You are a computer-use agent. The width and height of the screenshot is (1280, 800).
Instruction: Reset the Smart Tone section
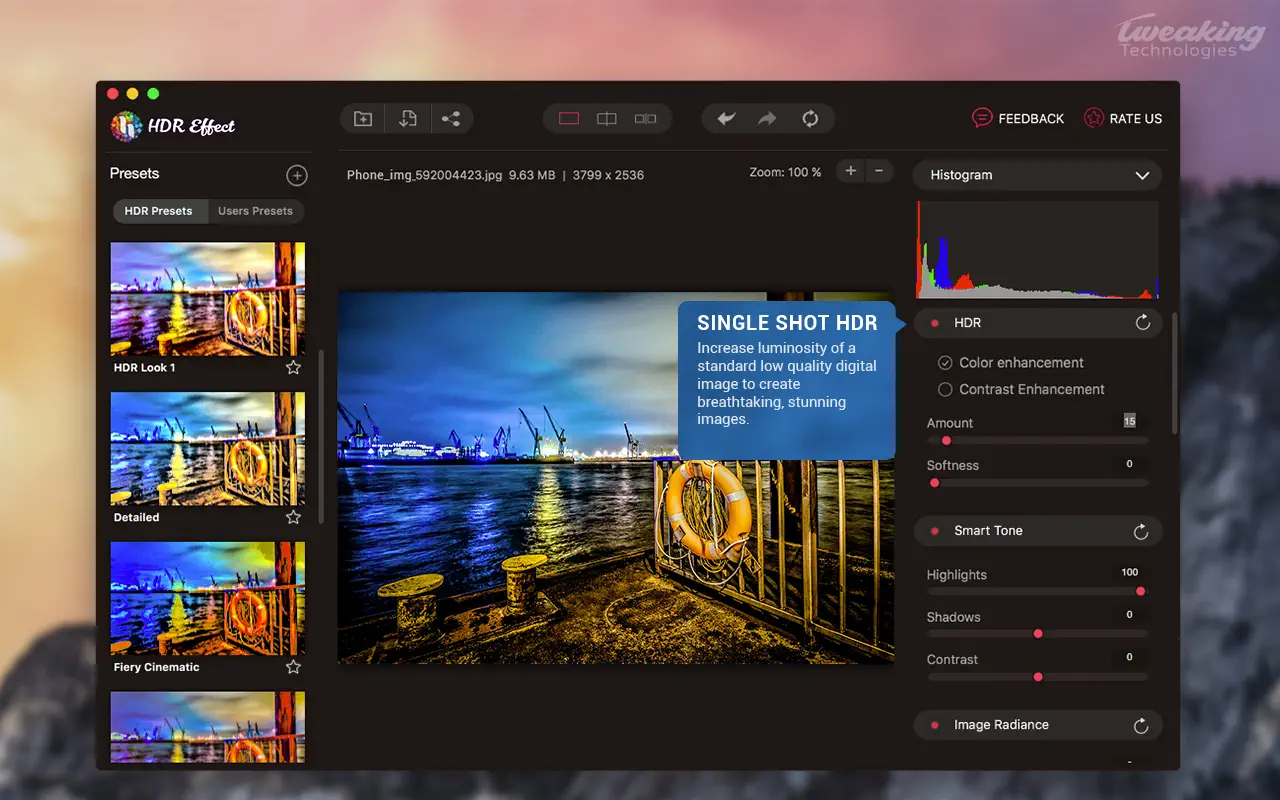pyautogui.click(x=1141, y=532)
